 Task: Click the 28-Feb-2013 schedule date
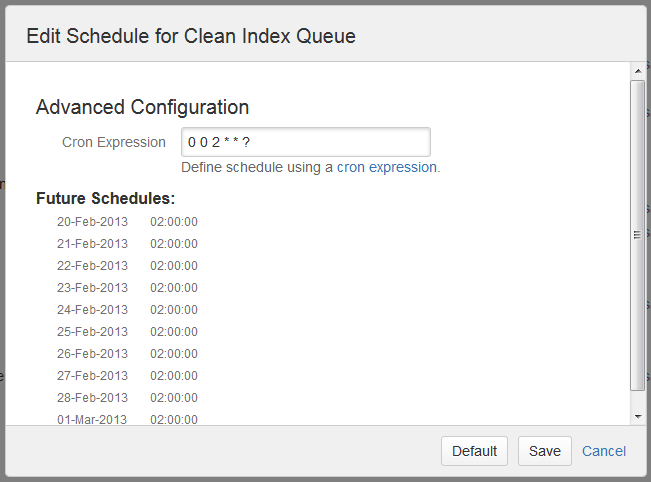[92, 398]
